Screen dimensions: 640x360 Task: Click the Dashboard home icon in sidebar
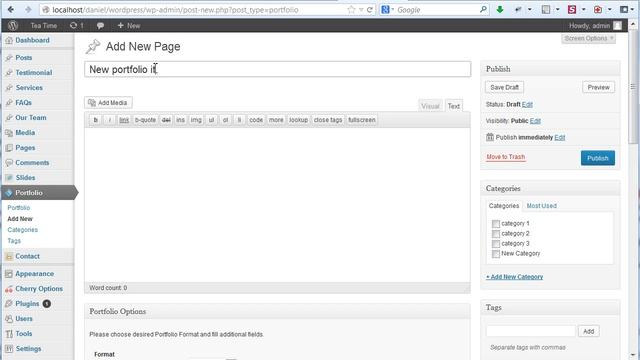[9, 40]
